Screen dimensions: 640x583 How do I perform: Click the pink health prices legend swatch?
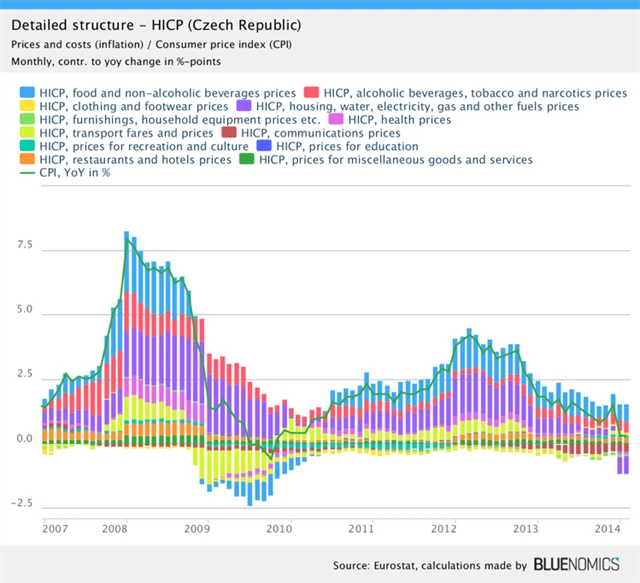click(x=336, y=120)
